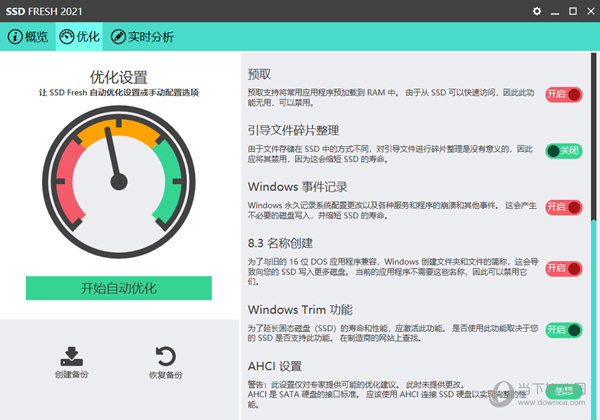This screenshot has height=420, width=600.
Task: Toggle the 8.3 名称创建 switch
Action: pos(564,269)
